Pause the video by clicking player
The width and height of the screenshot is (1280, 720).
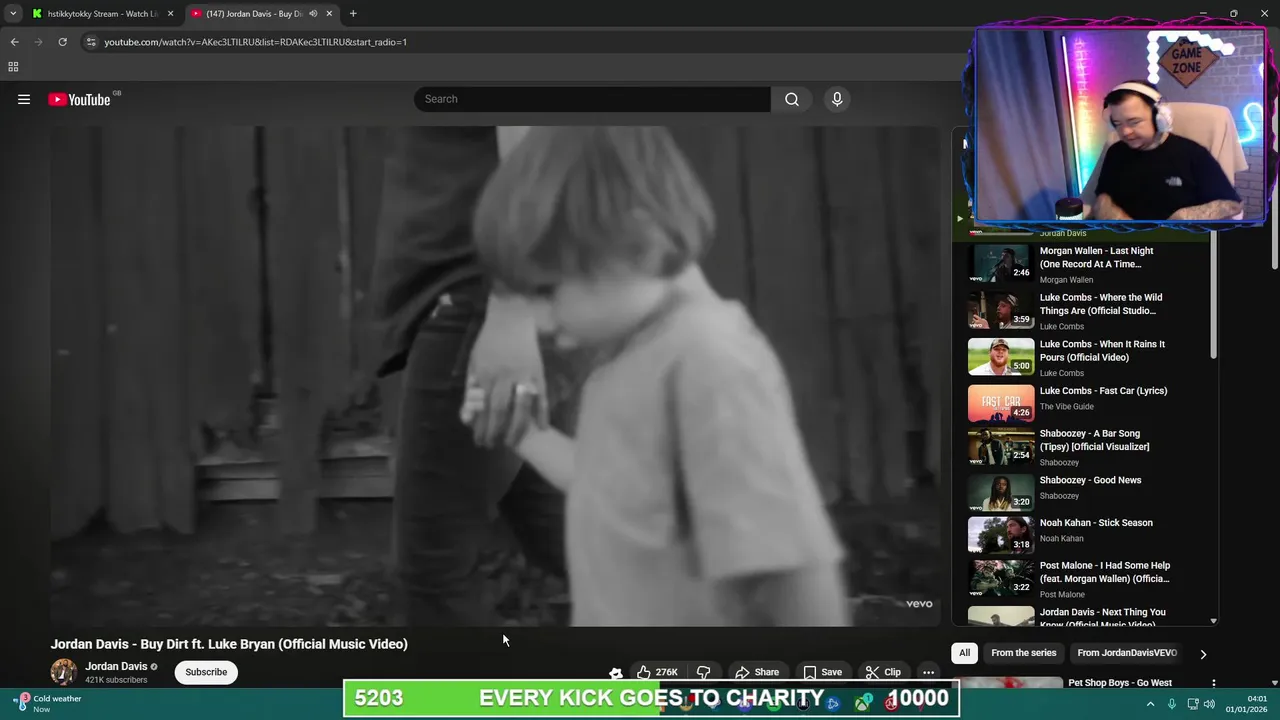(x=495, y=375)
